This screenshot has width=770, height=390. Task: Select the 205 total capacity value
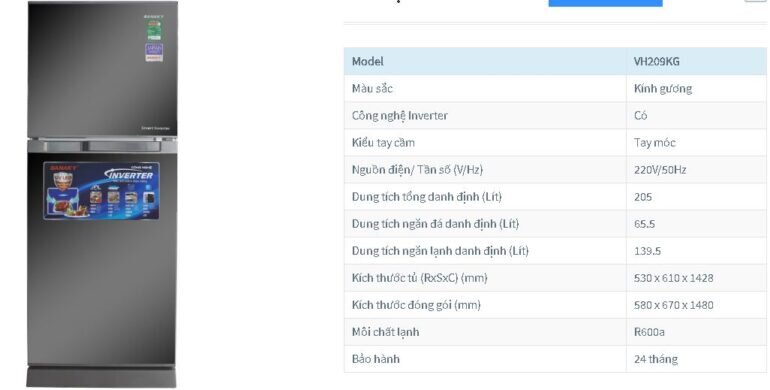click(643, 197)
